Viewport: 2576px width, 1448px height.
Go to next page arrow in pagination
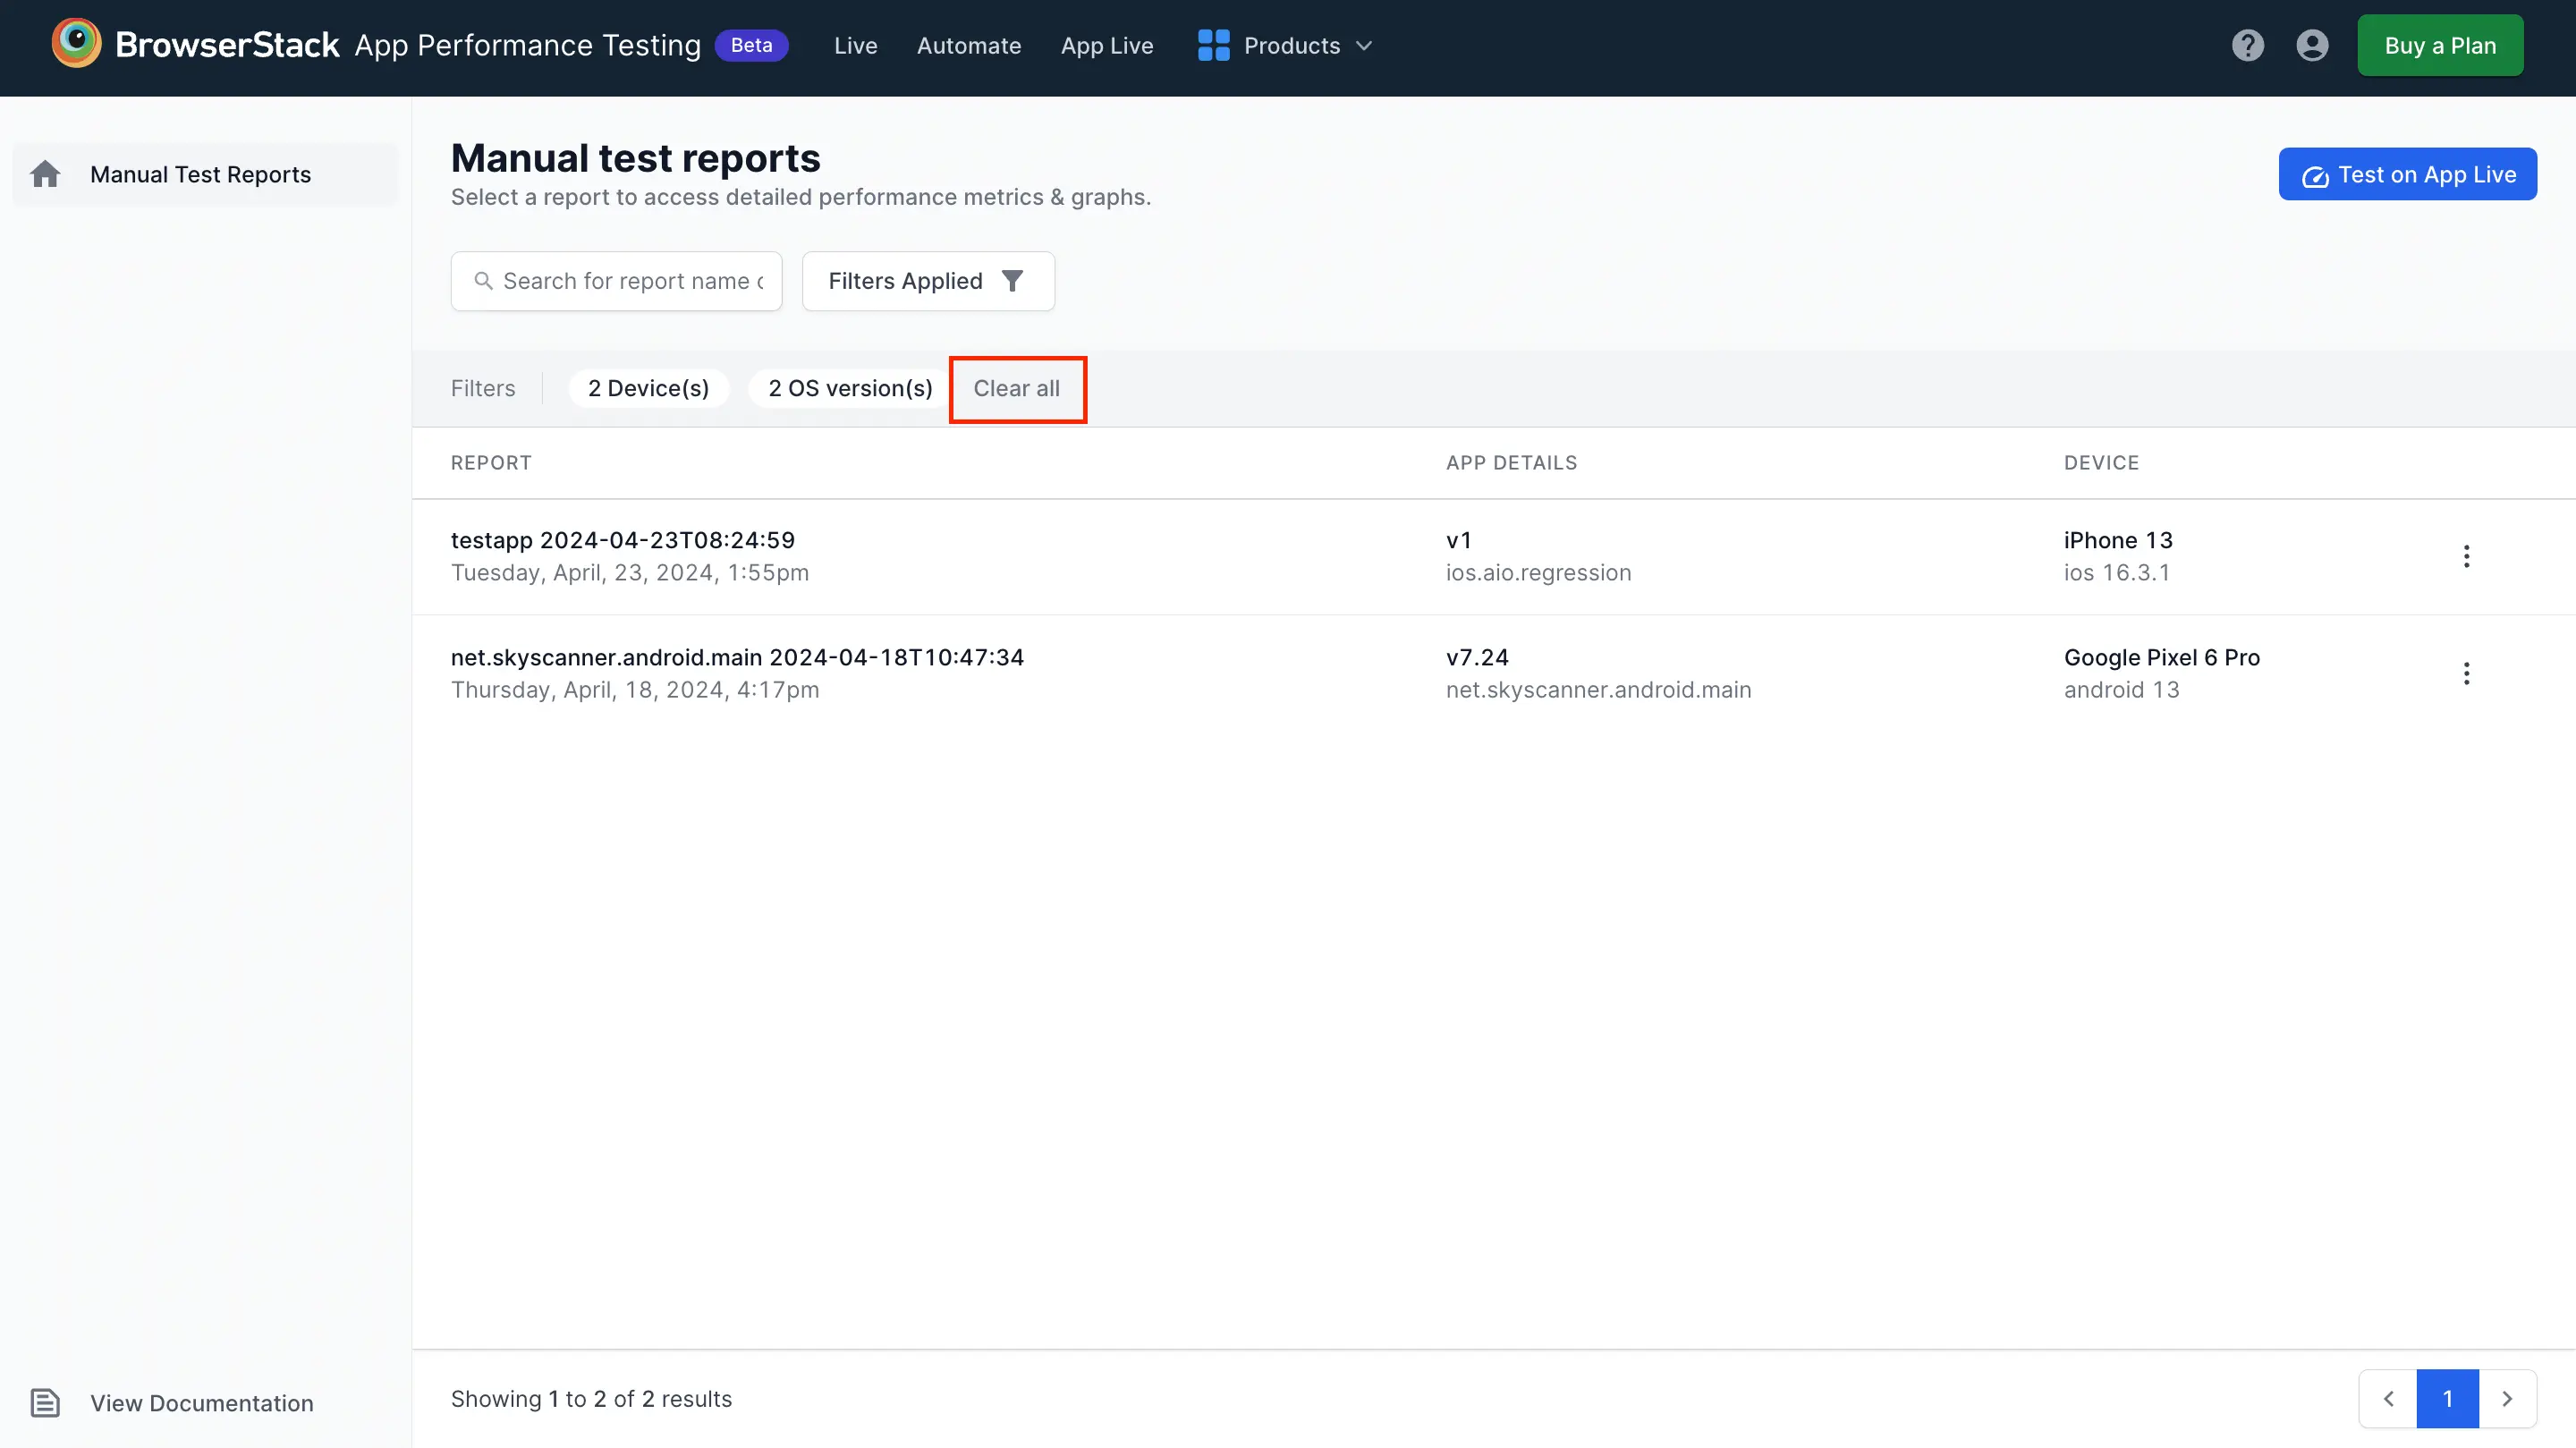[x=2506, y=1398]
